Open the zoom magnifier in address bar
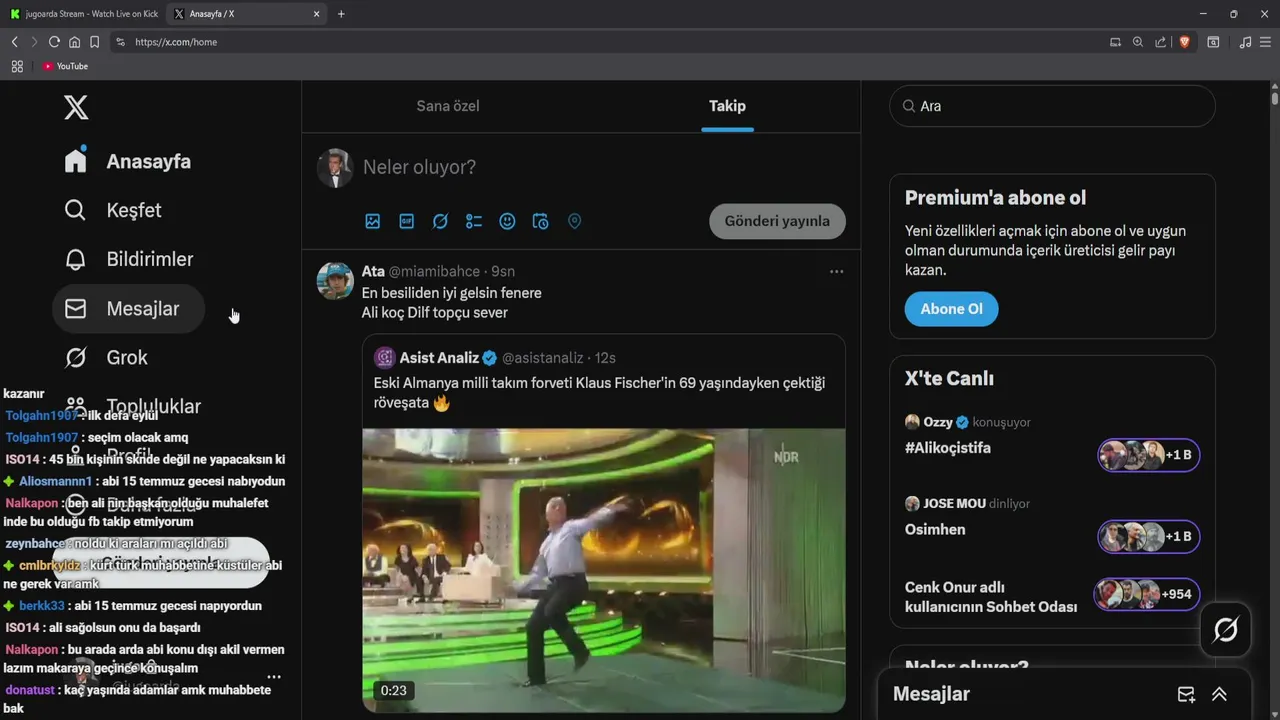Screen dimensions: 1280x720 [1138, 42]
